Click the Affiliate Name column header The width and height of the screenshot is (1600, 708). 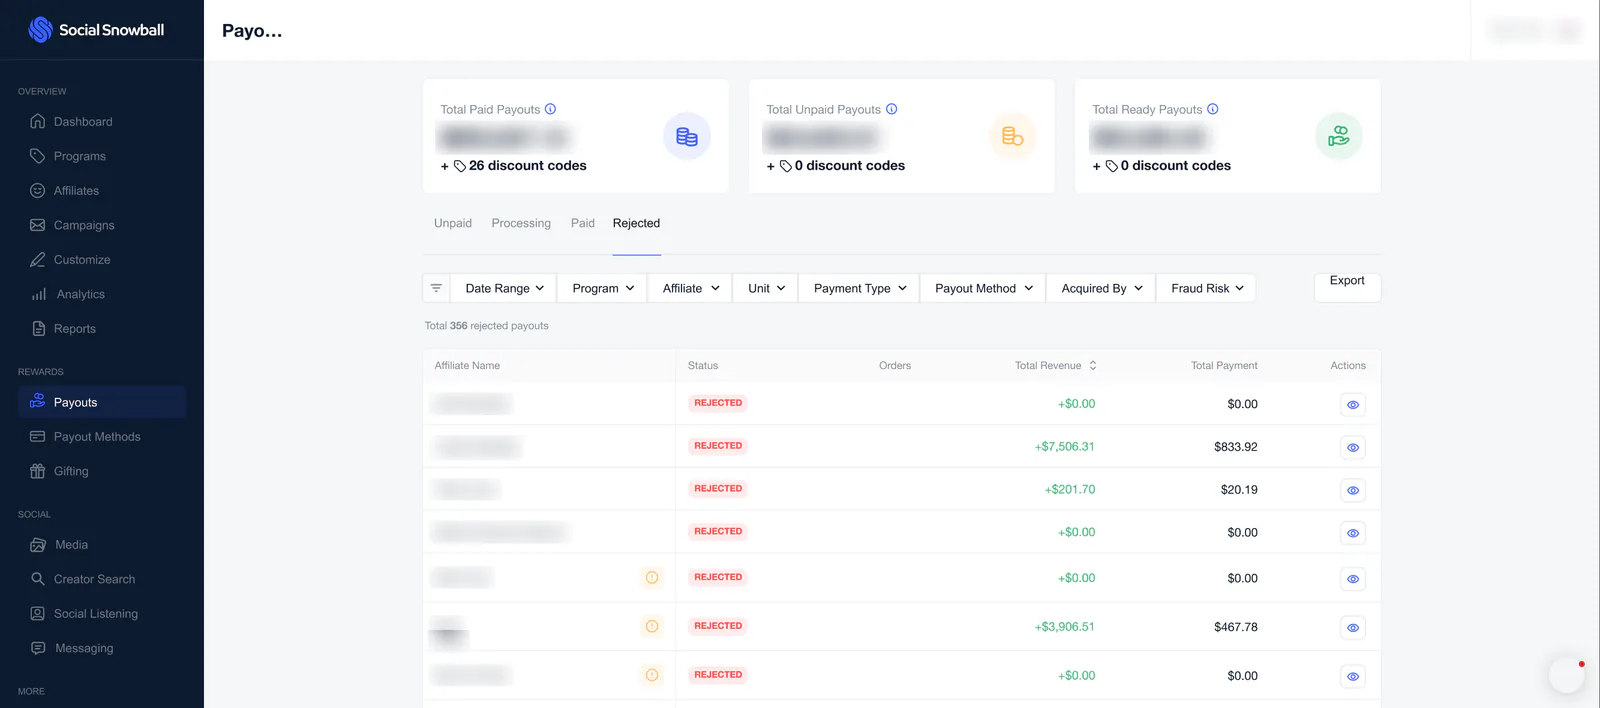click(x=467, y=366)
